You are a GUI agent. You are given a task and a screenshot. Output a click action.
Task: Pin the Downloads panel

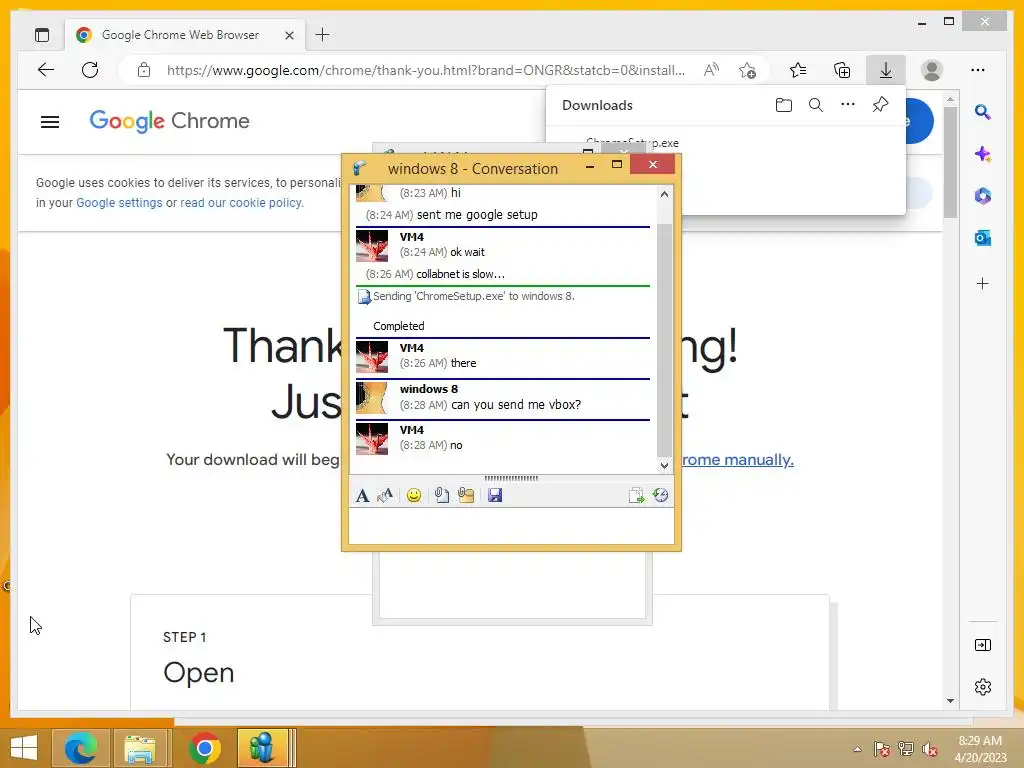click(880, 104)
